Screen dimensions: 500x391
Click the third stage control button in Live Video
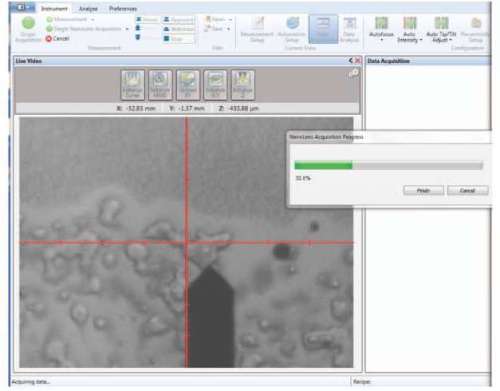pyautogui.click(x=188, y=85)
